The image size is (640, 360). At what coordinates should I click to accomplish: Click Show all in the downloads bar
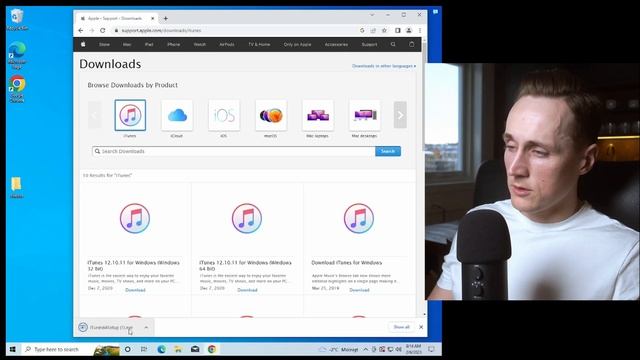(x=401, y=327)
